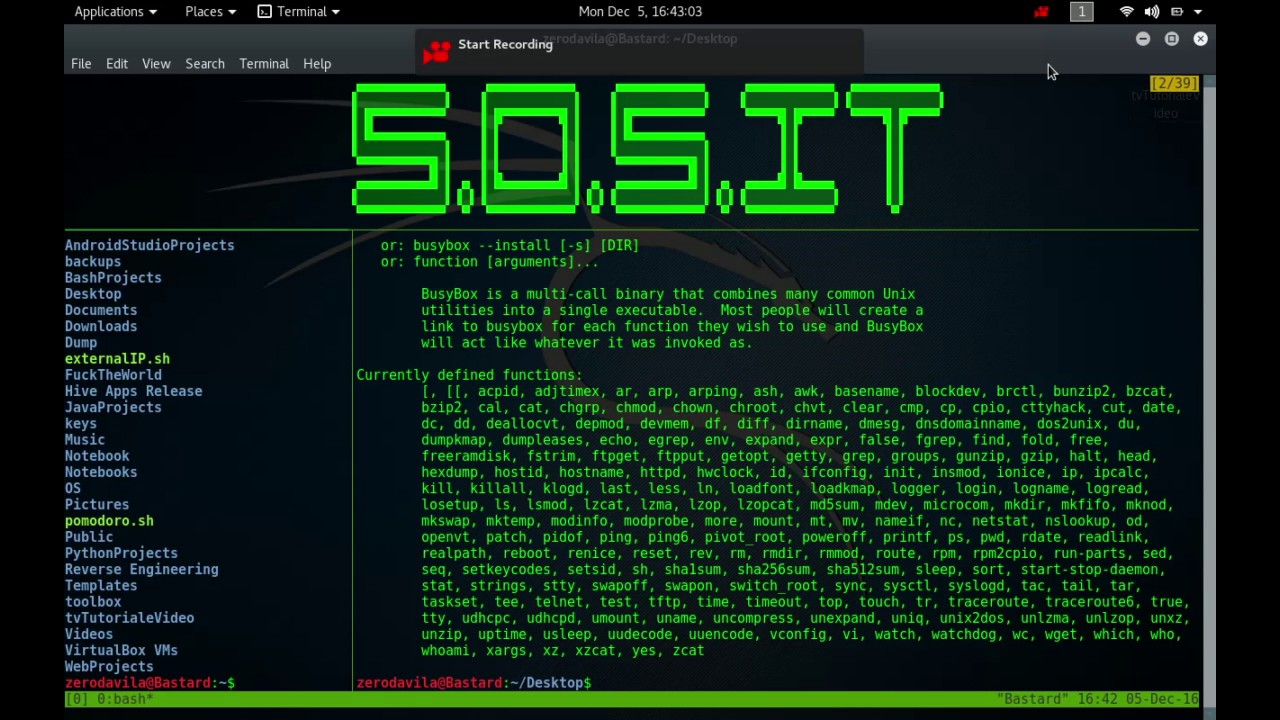1280x720 pixels.
Task: Click the battery status icon
Action: pos(1177,11)
